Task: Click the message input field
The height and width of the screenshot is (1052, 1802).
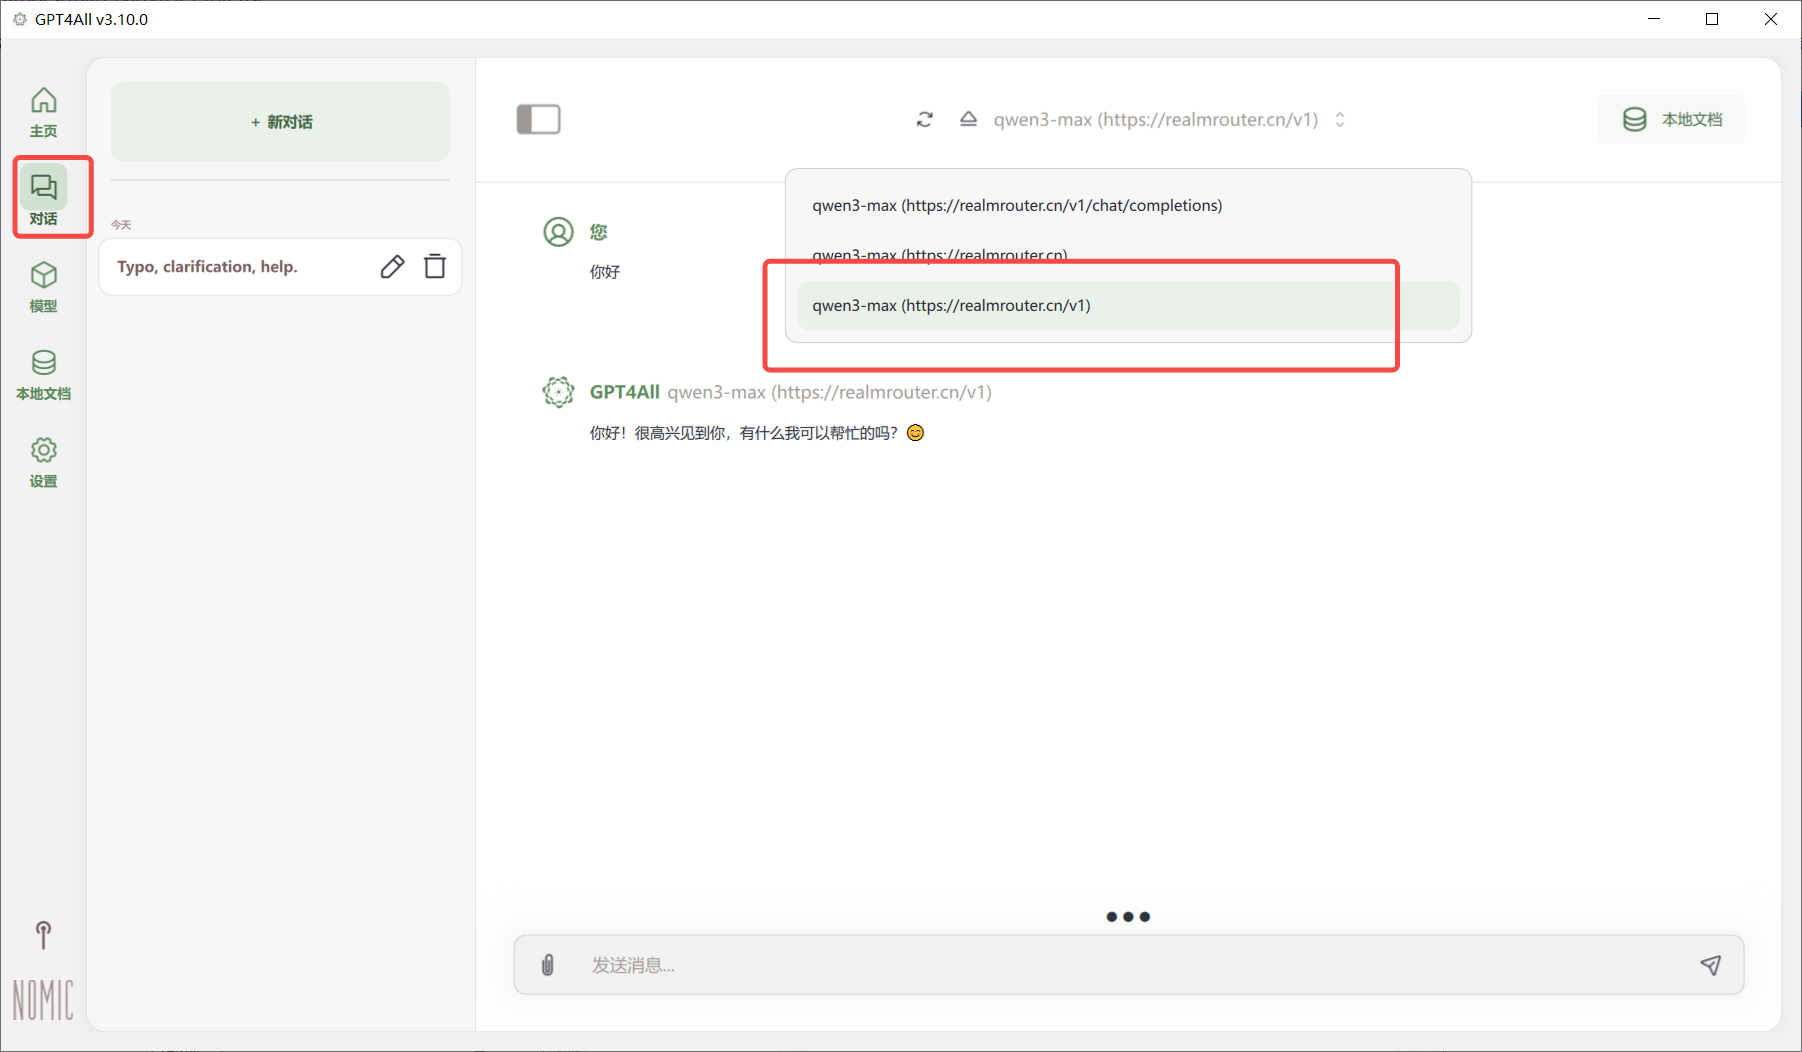Action: [x=1128, y=965]
